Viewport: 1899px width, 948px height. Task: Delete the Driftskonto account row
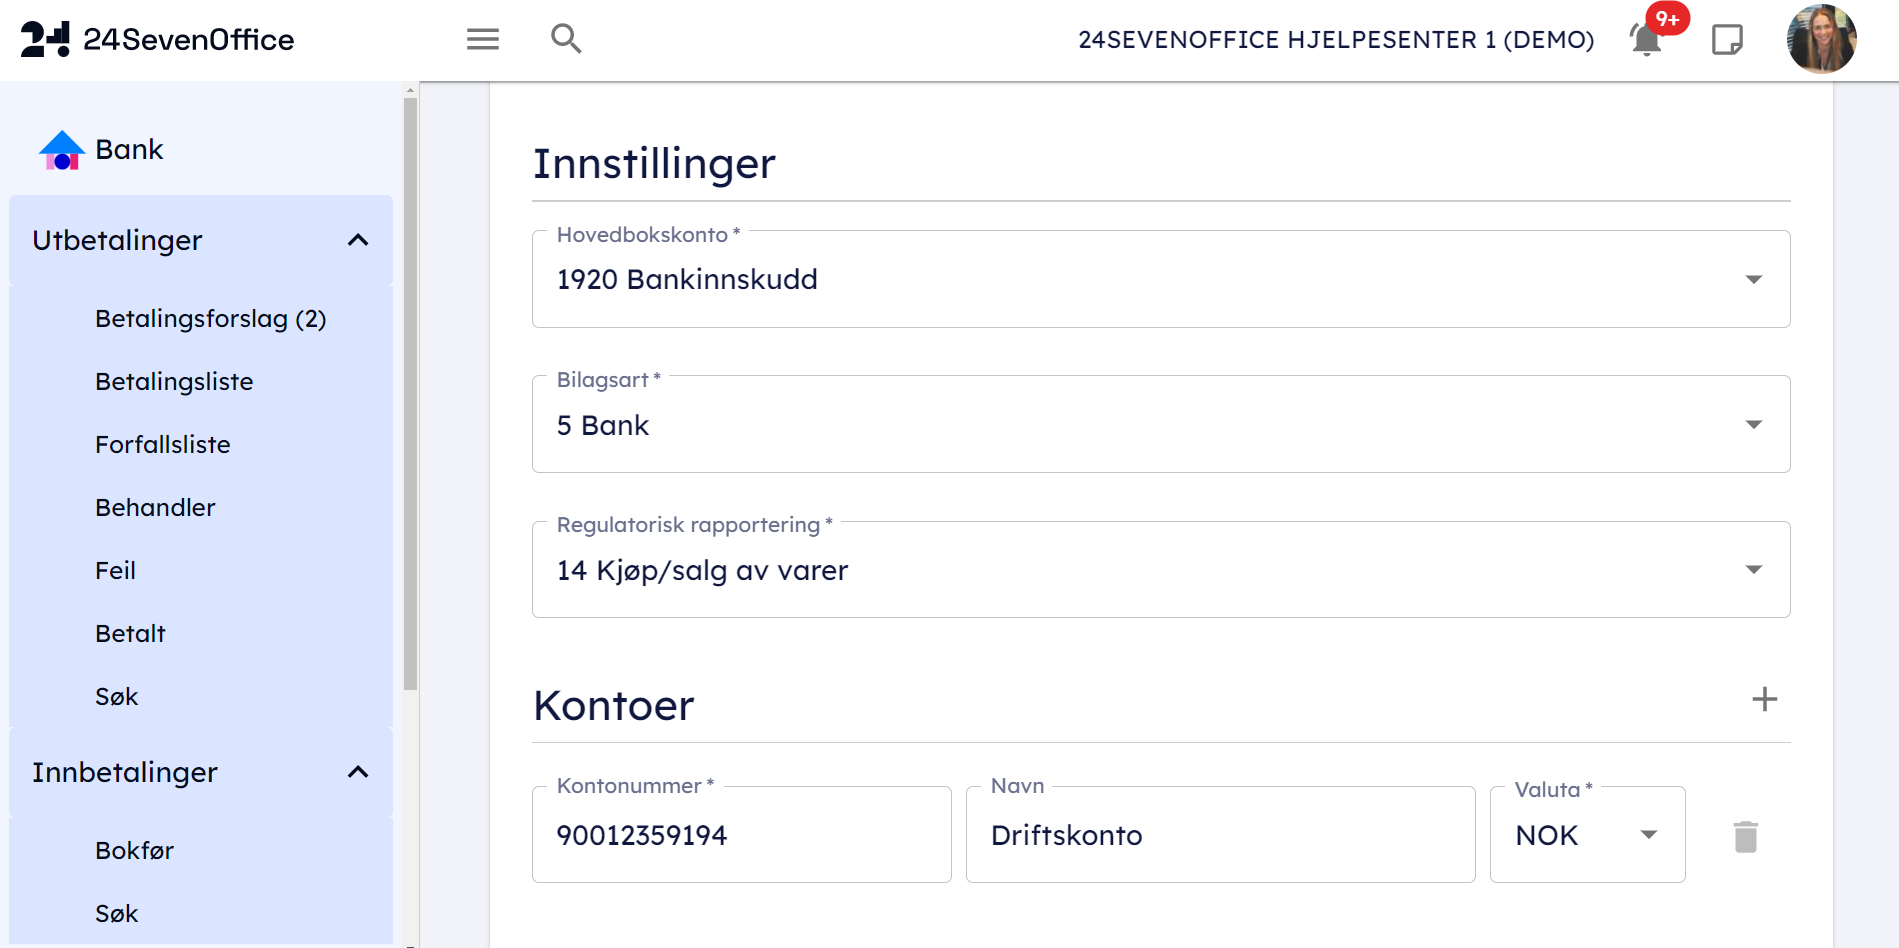[x=1745, y=836]
